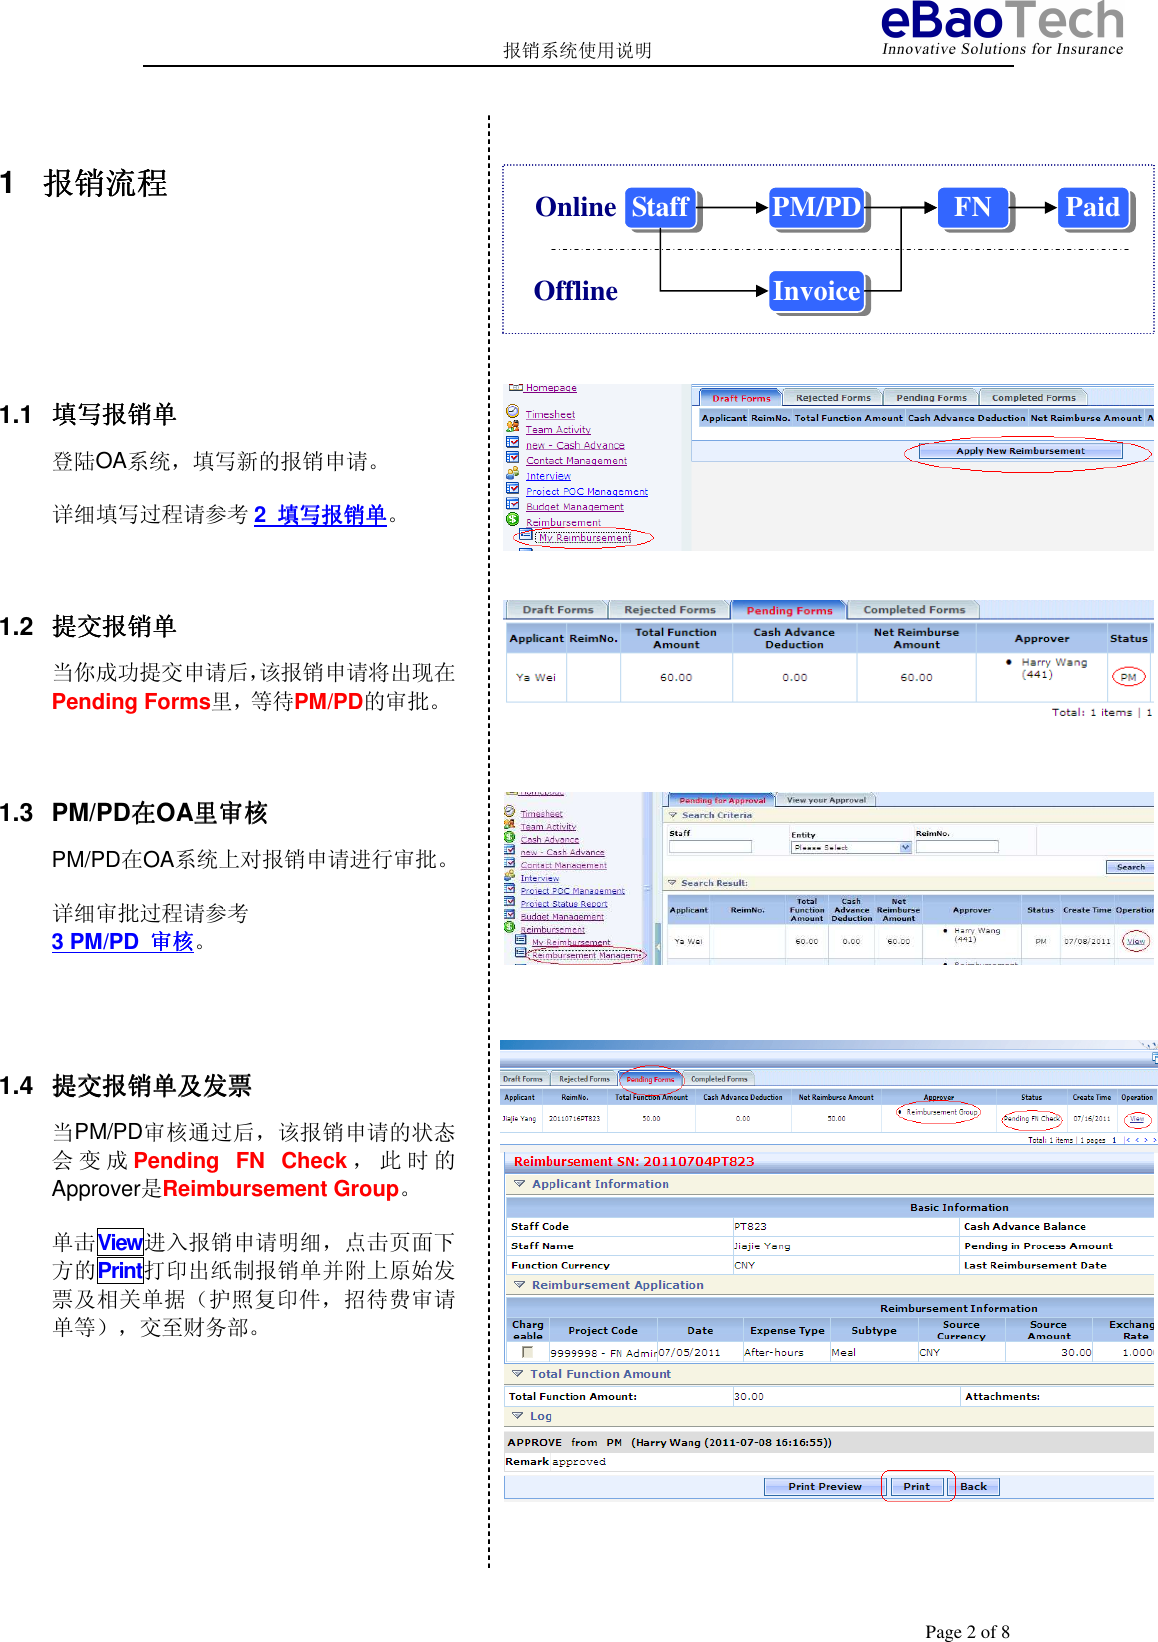This screenshot has height=1642, width=1158.
Task: Click the Apply New Reimbursement button
Action: 1020,451
